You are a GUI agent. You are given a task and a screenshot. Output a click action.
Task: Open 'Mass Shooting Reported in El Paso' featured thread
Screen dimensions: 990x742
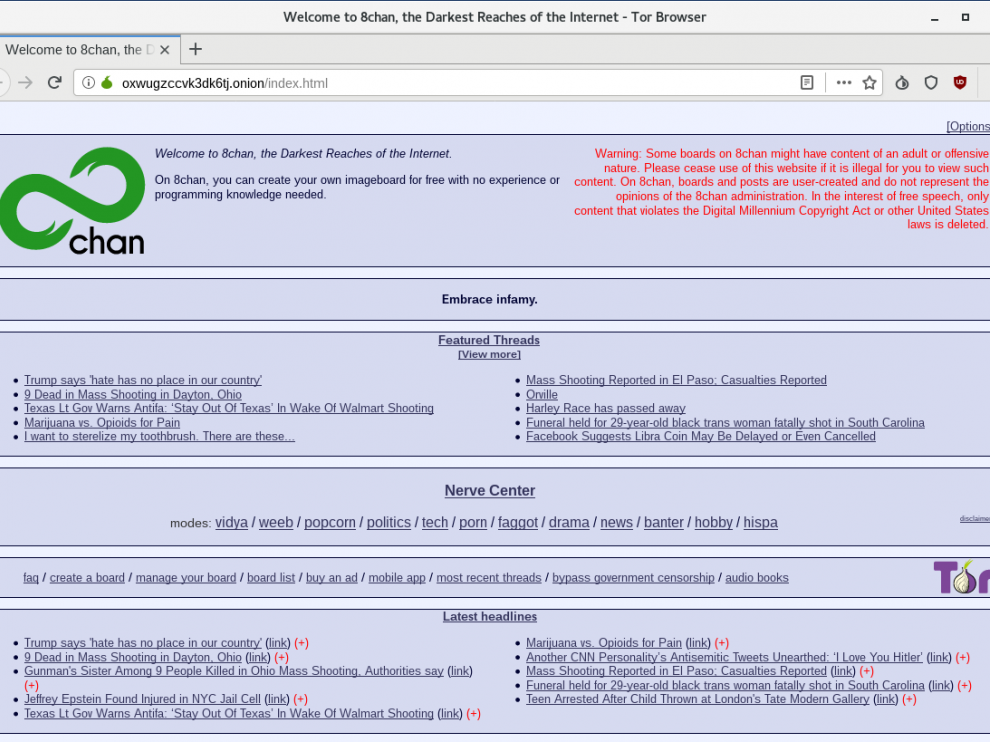click(x=676, y=380)
